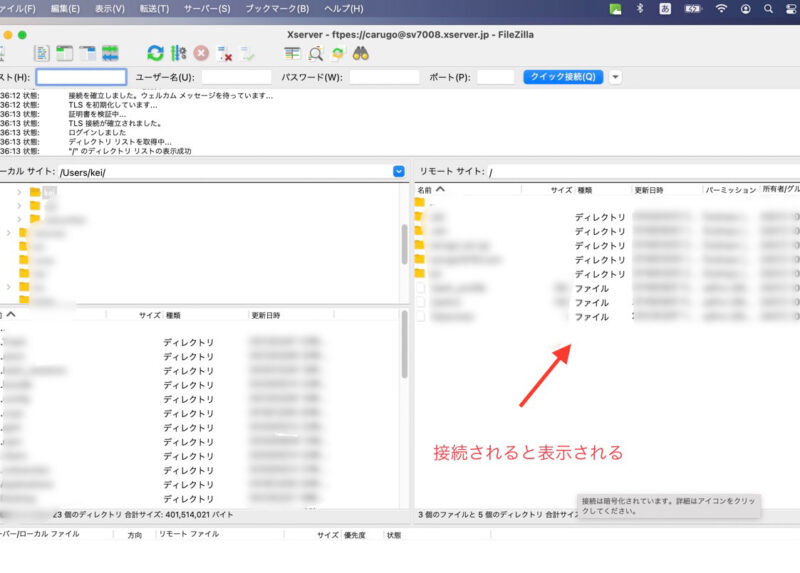Screen dimensions: 800x573
Task: Expand the local site path dropdown
Action: [x=398, y=172]
